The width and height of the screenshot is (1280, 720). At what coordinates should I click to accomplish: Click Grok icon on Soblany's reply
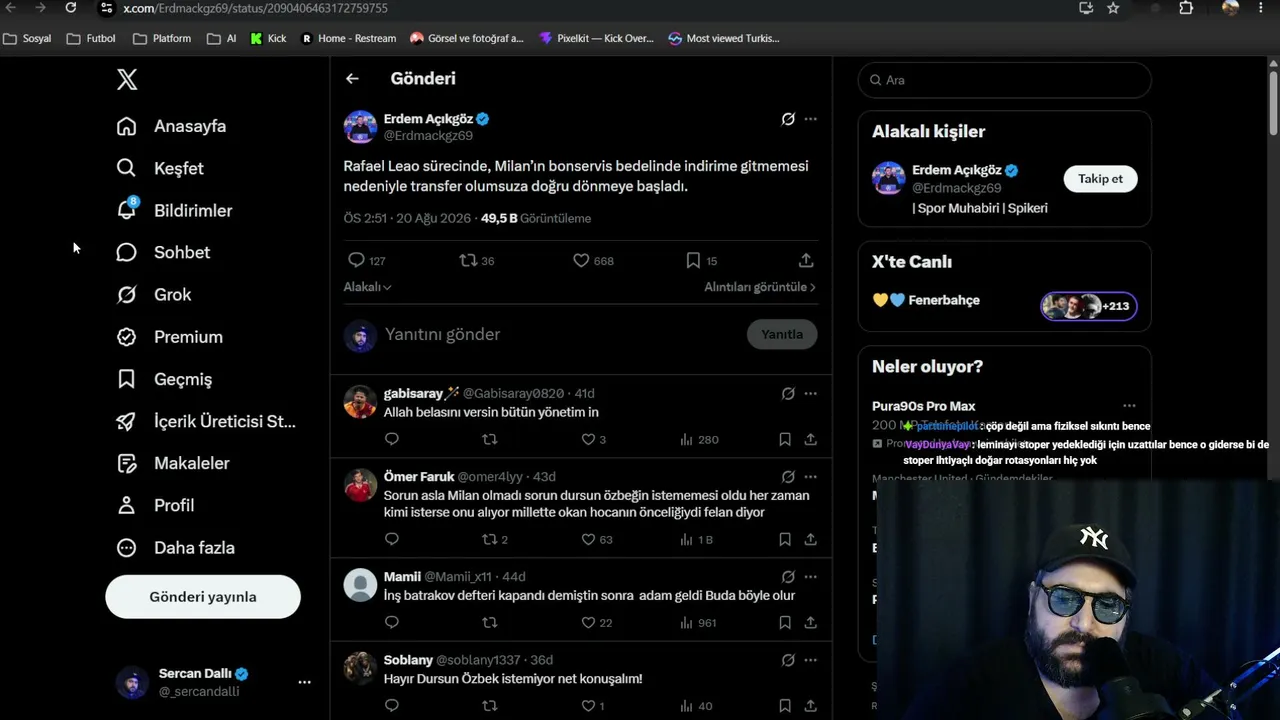coord(788,660)
